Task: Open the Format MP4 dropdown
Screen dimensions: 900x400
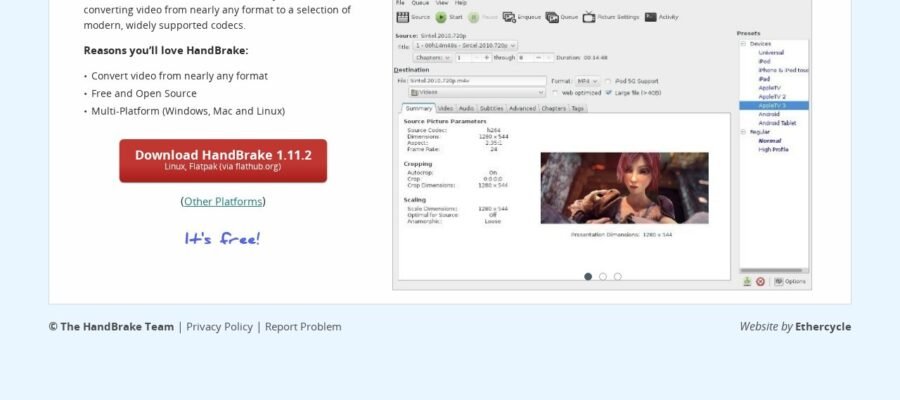Action: 587,81
